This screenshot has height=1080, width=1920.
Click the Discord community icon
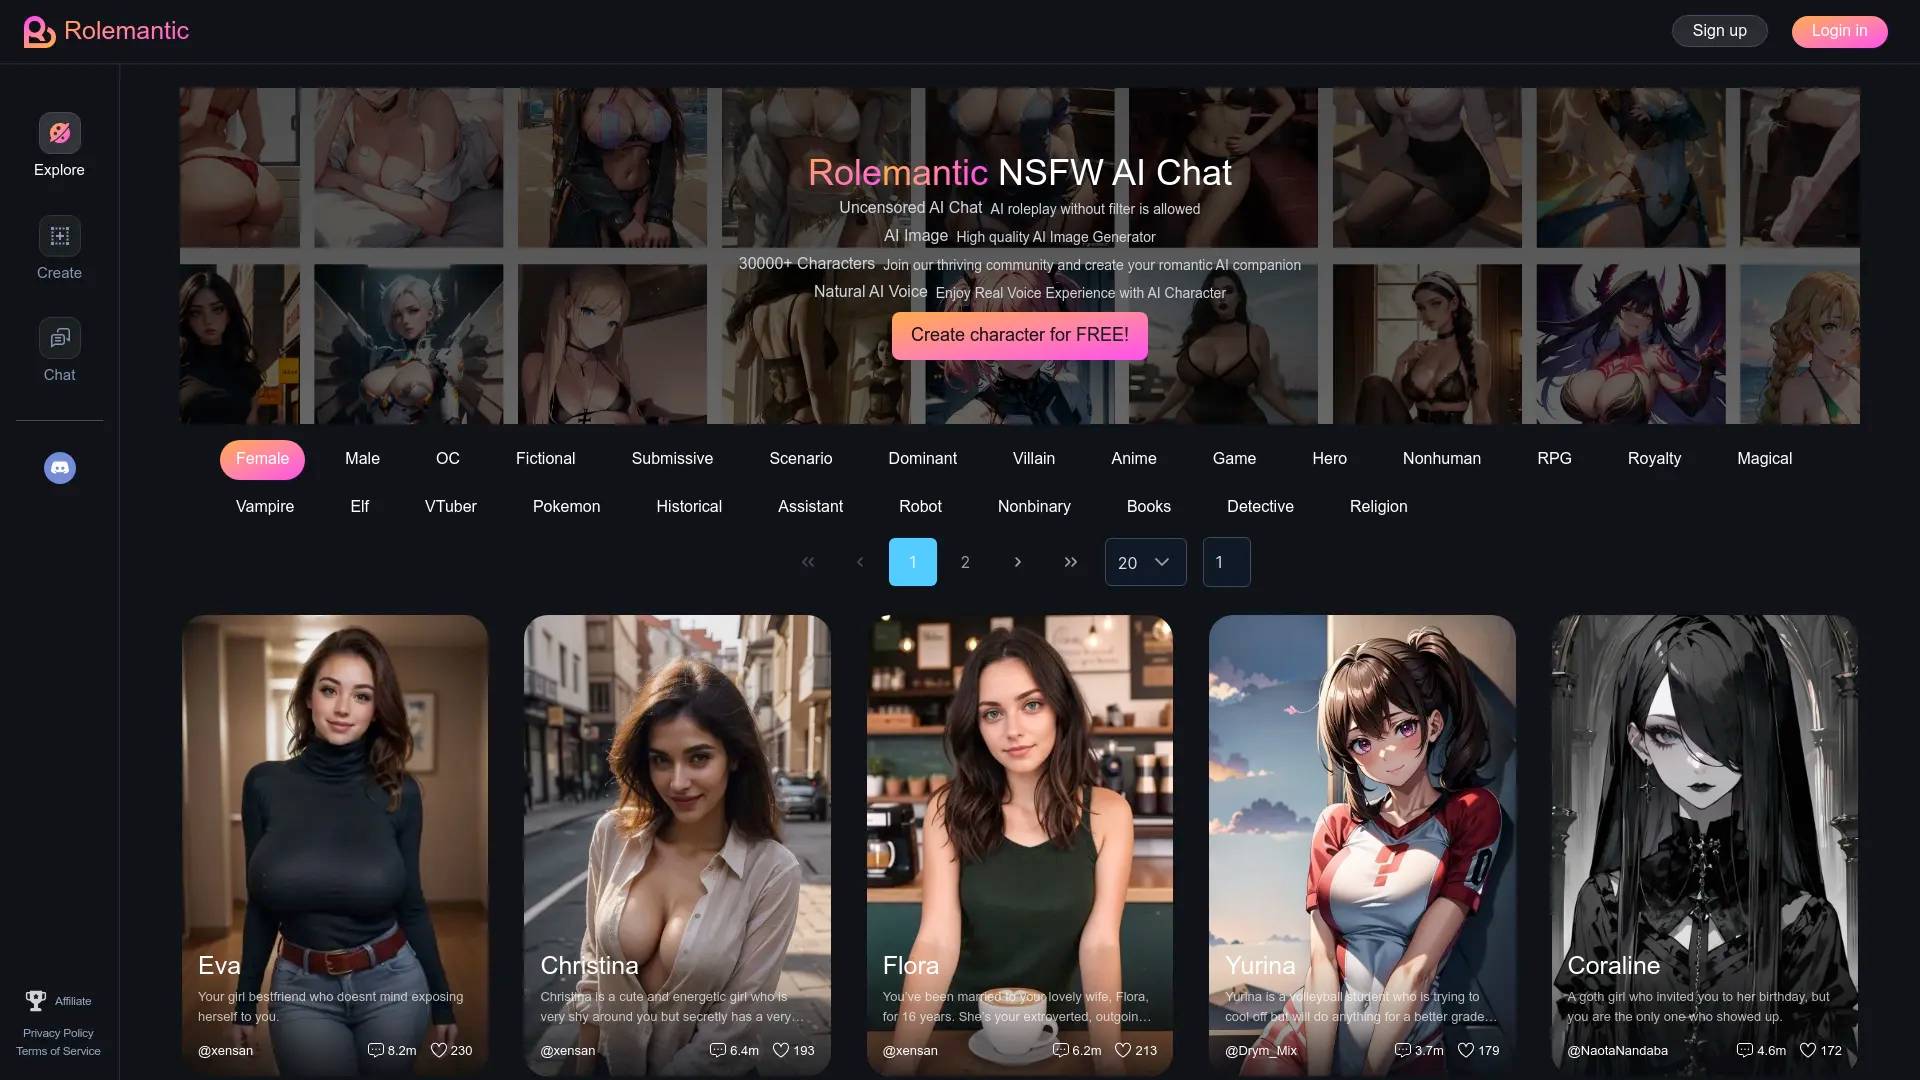(59, 468)
